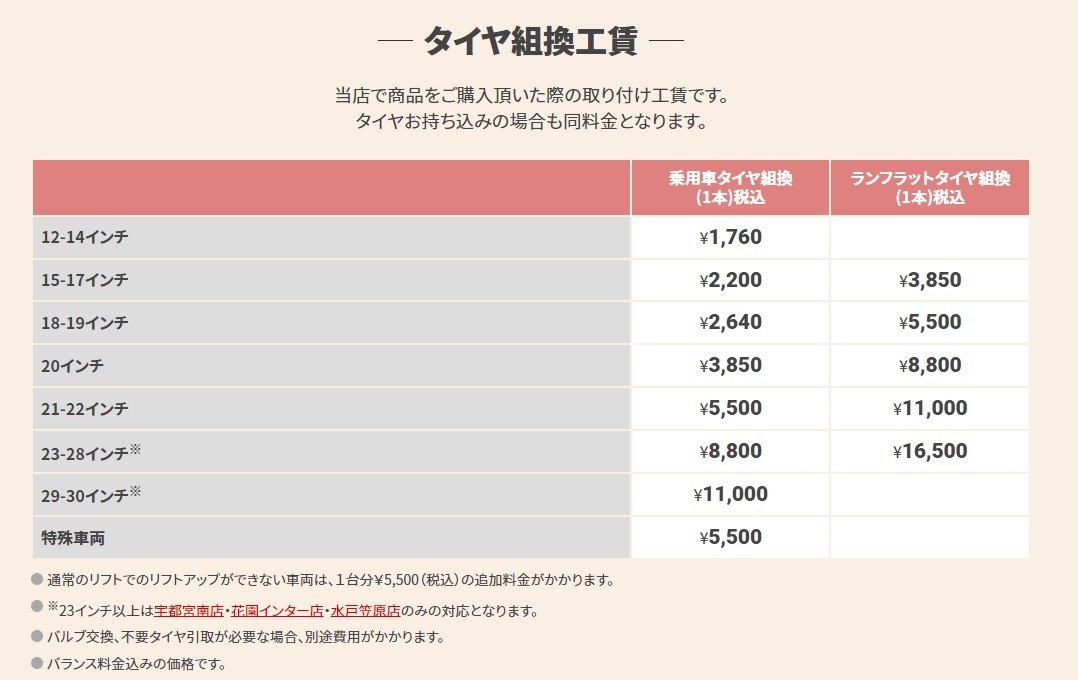Select the 21-22インチ row label
Image resolution: width=1078 pixels, height=680 pixels.
click(x=85, y=409)
